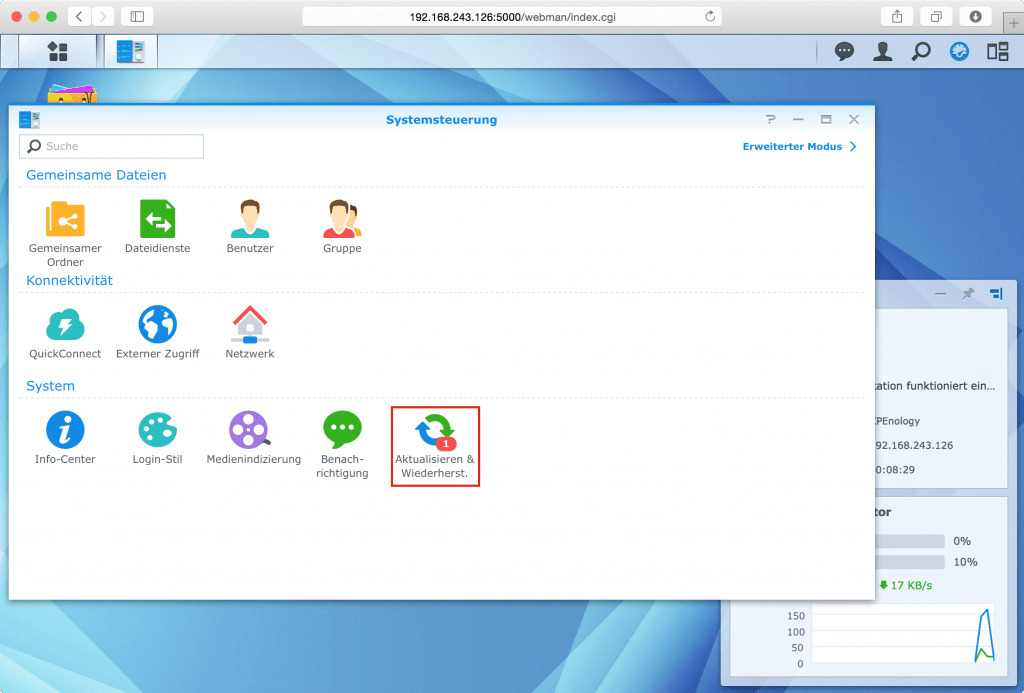Viewport: 1024px width, 693px height.
Task: Open Medienindizierung settings
Action: (x=253, y=438)
